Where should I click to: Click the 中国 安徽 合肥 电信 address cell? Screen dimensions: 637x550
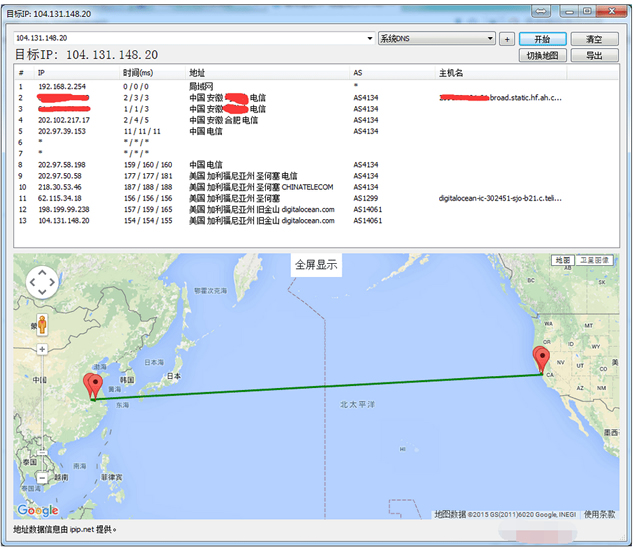(x=223, y=120)
